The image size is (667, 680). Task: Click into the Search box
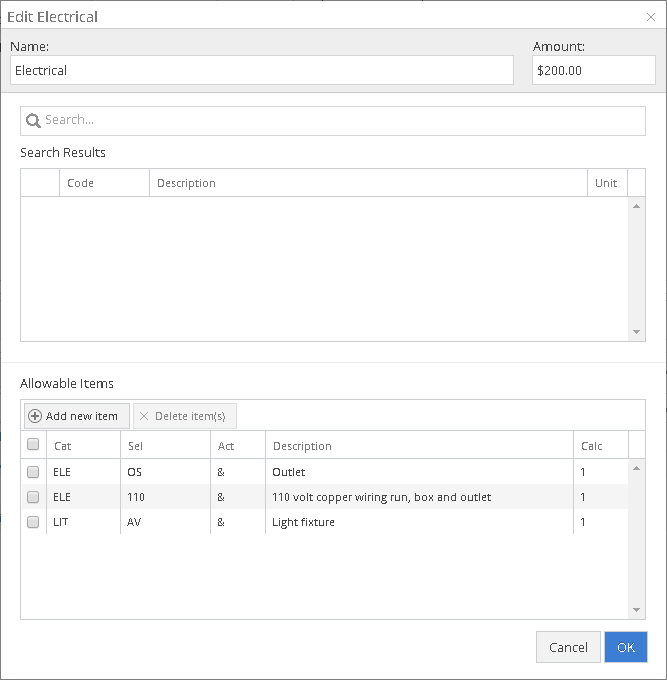[340, 120]
